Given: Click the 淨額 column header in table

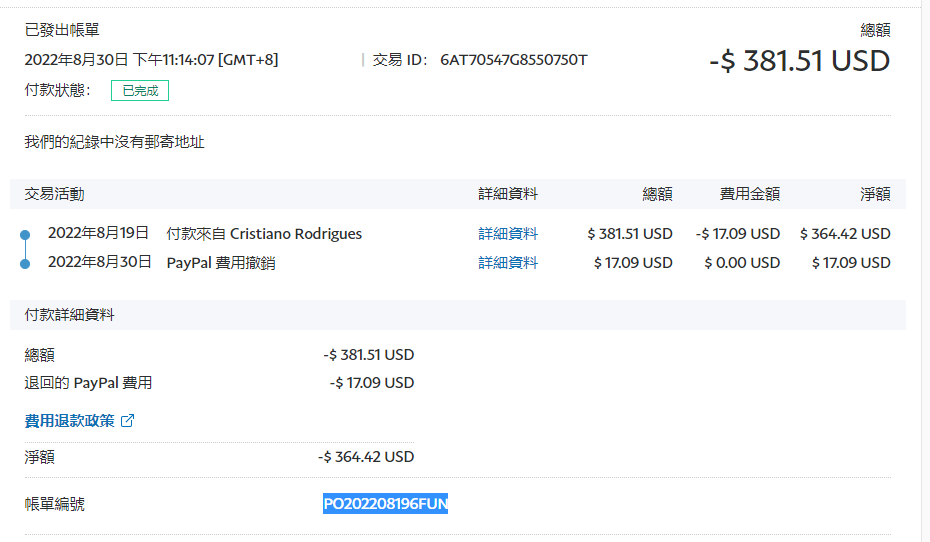Looking at the screenshot, I should click(x=874, y=194).
